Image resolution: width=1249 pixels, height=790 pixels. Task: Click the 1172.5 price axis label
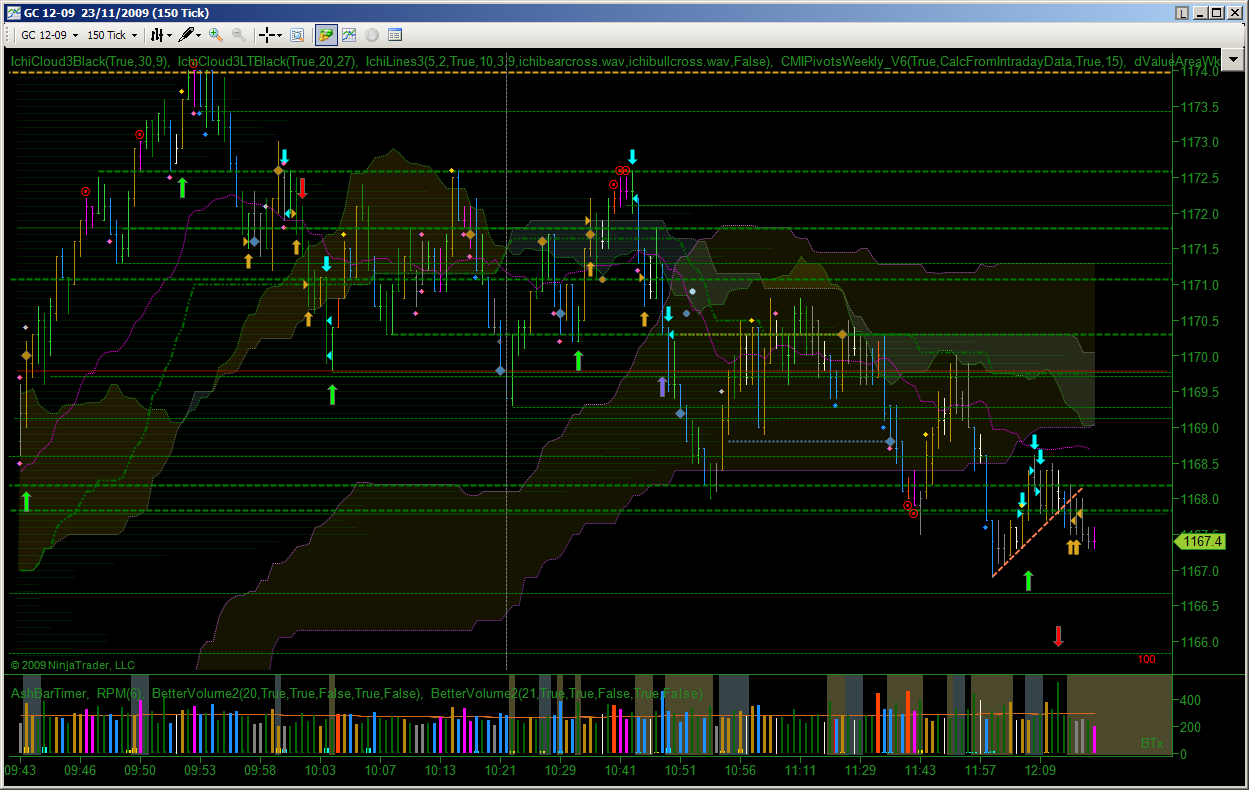click(x=1200, y=179)
